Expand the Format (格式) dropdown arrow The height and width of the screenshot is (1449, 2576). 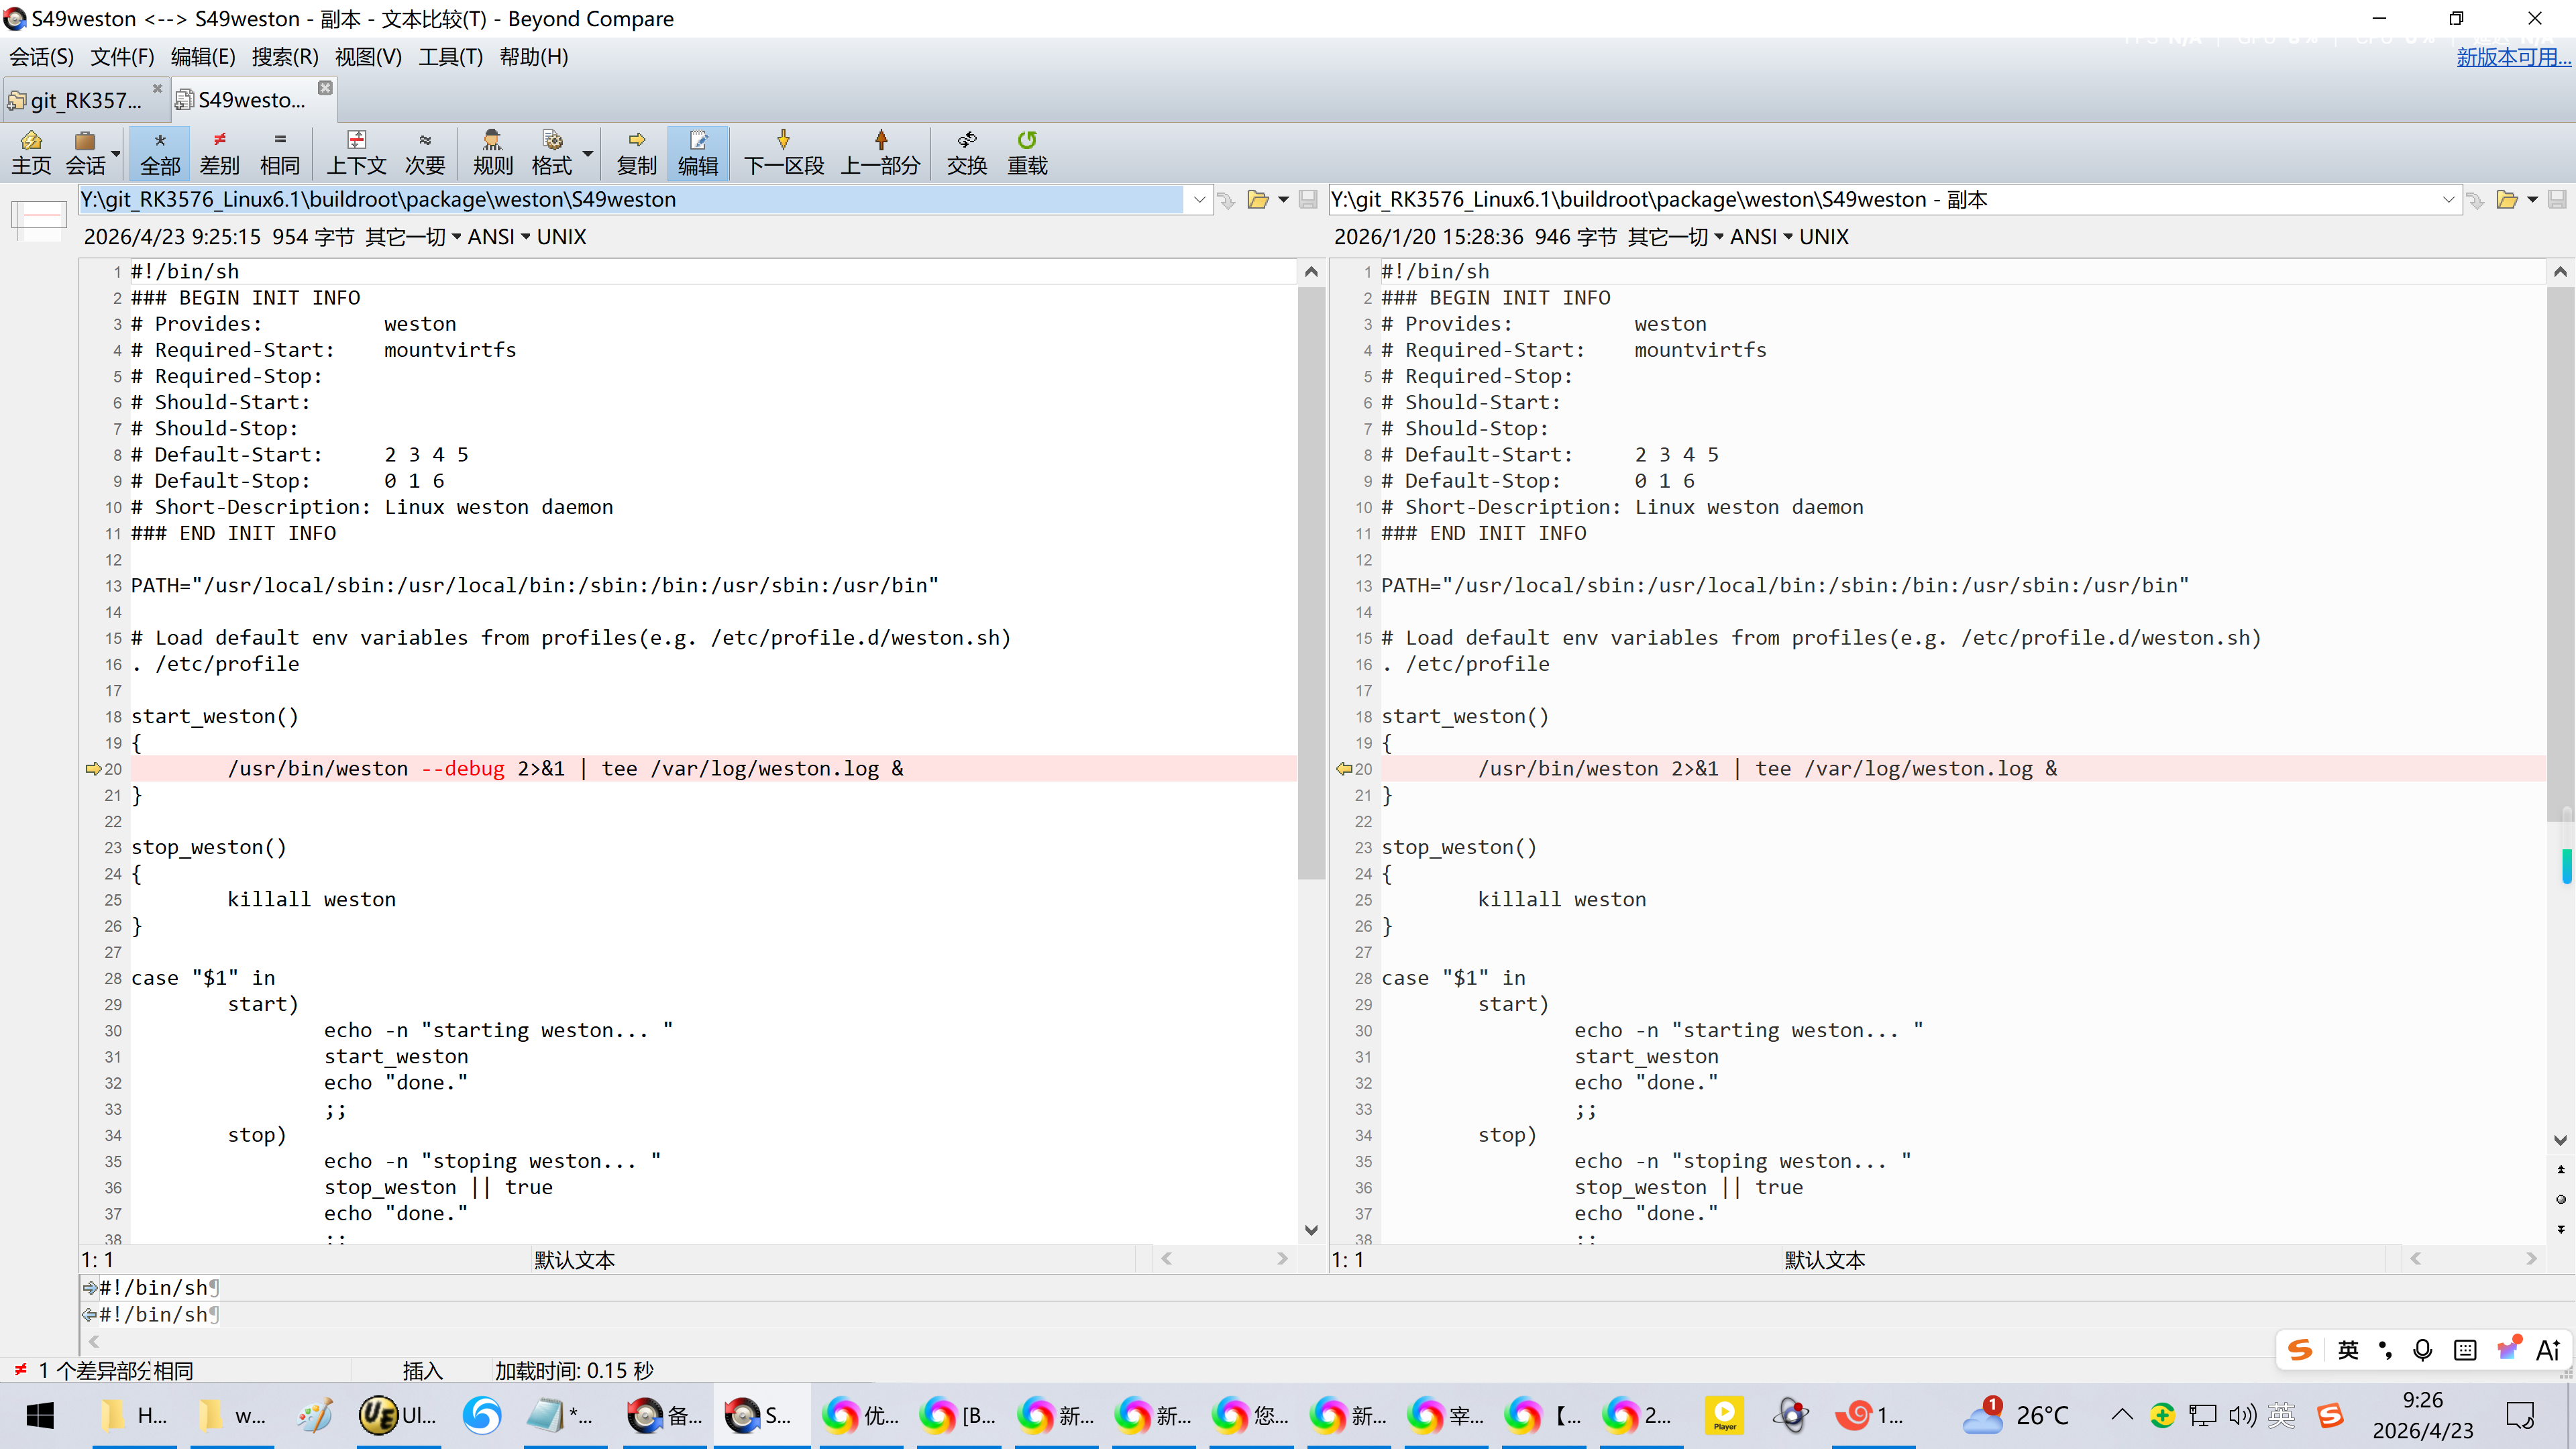coord(588,153)
